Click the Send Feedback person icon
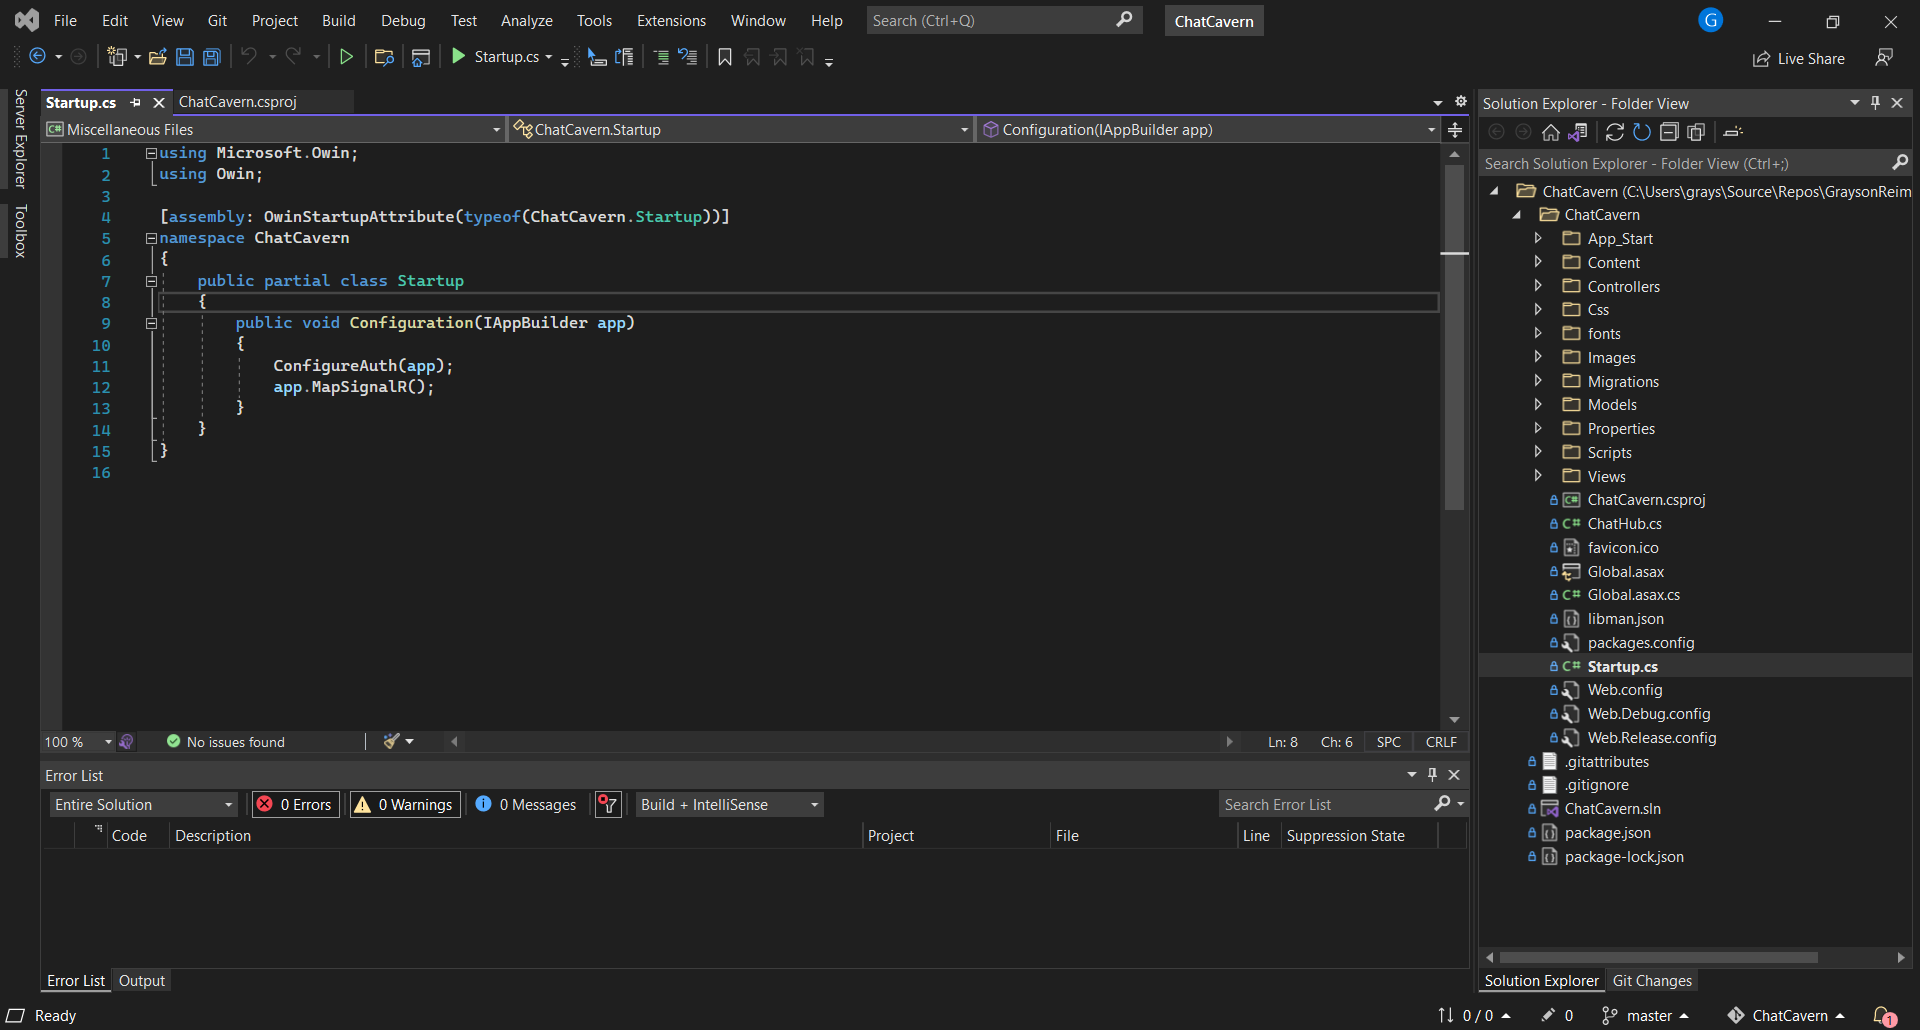The width and height of the screenshot is (1920, 1030). [x=1884, y=58]
